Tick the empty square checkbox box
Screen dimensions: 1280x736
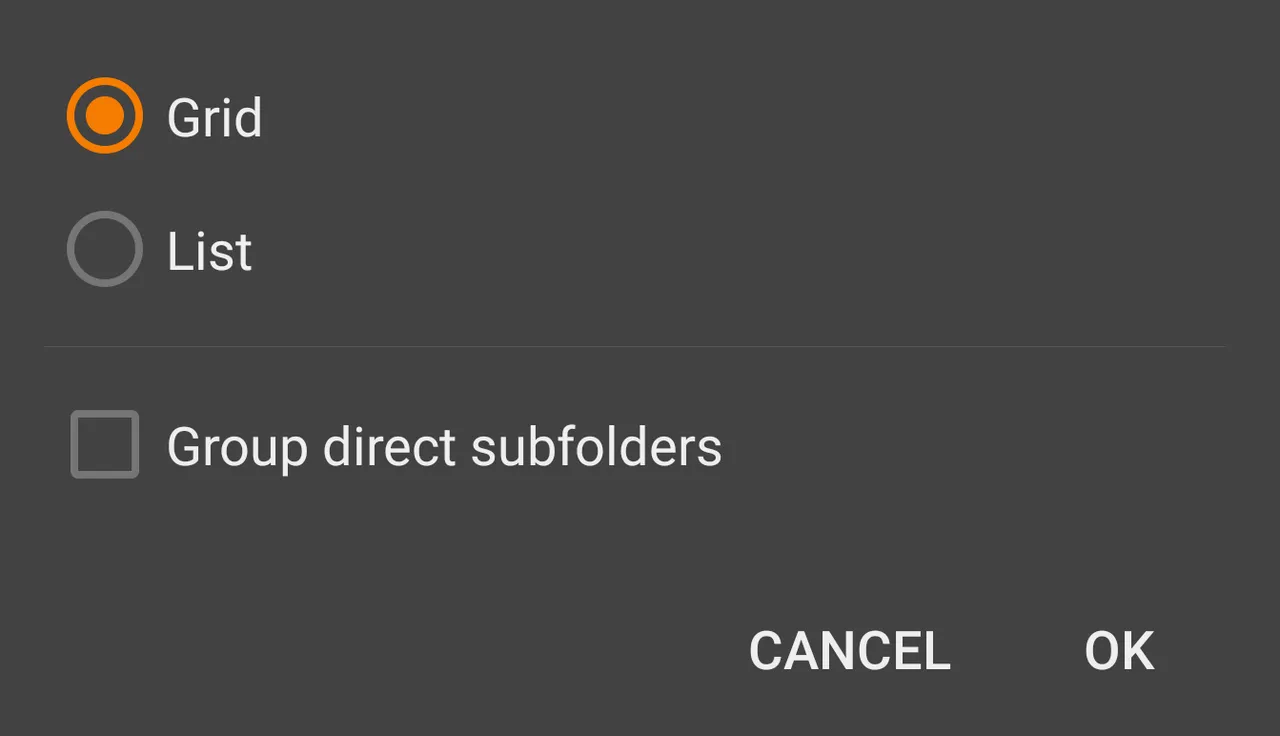pyautogui.click(x=105, y=444)
